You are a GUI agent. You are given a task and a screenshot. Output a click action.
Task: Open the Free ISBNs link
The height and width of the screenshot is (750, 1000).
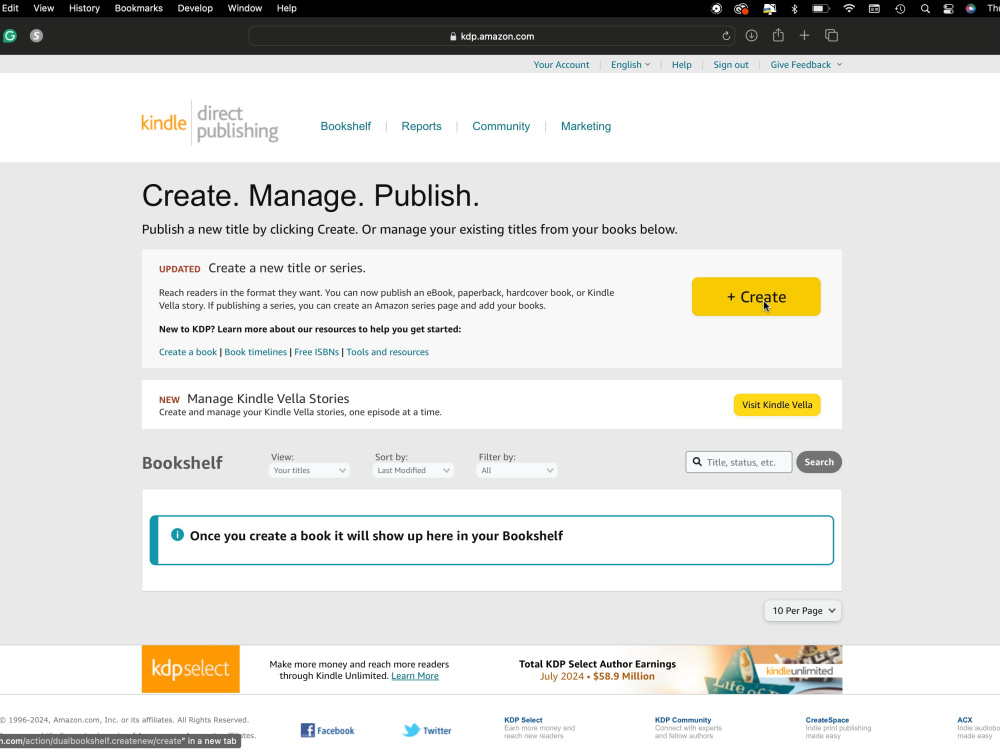tap(316, 352)
